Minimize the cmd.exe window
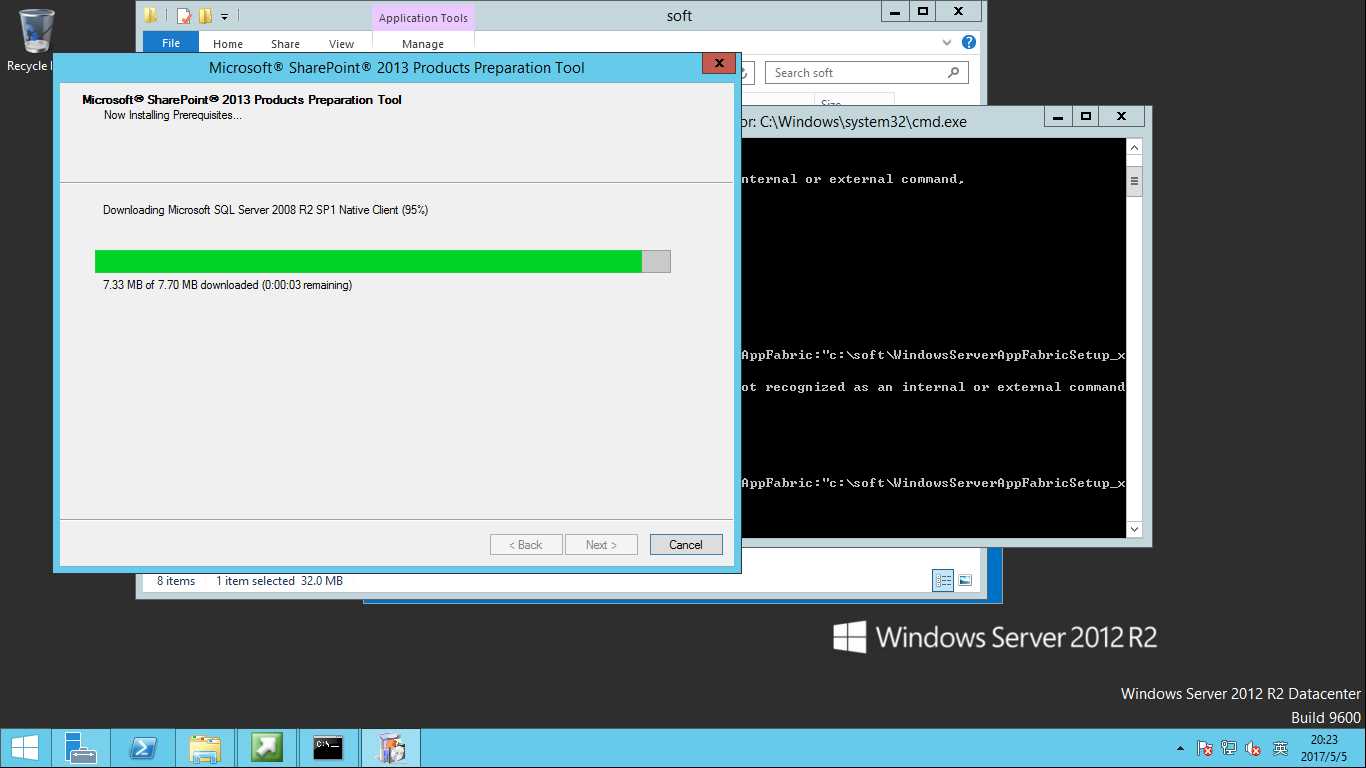The image size is (1366, 768). [1058, 117]
